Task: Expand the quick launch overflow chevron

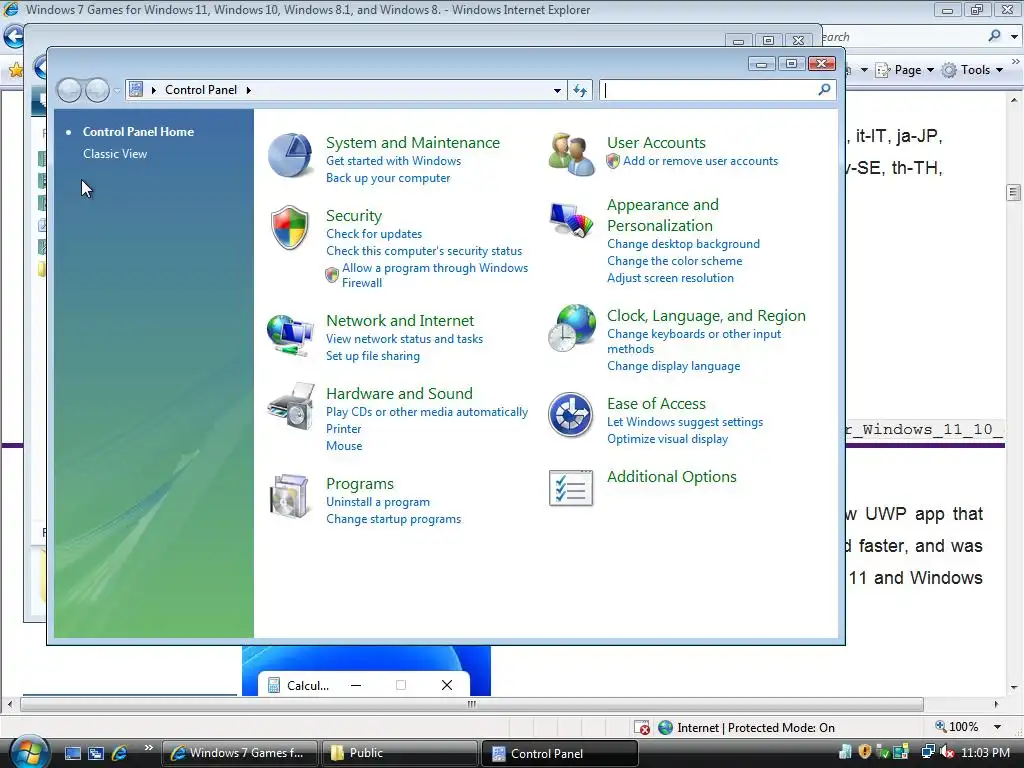Action: (149, 748)
